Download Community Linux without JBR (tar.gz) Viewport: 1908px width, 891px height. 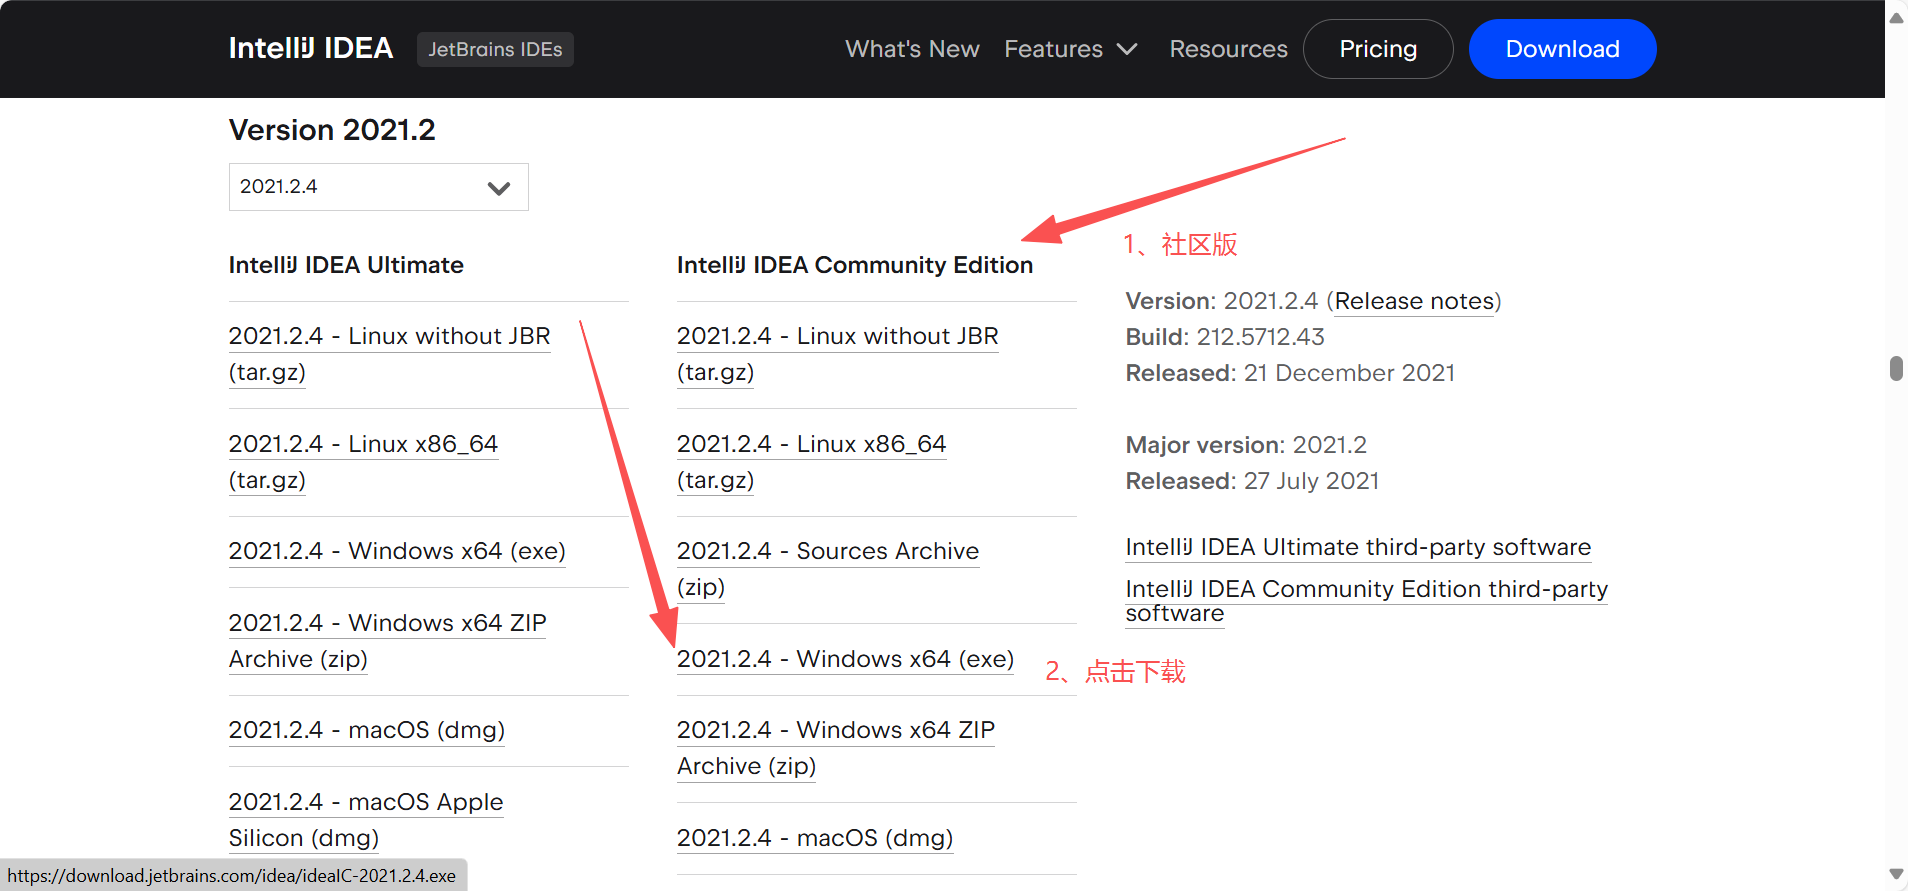[x=838, y=354]
